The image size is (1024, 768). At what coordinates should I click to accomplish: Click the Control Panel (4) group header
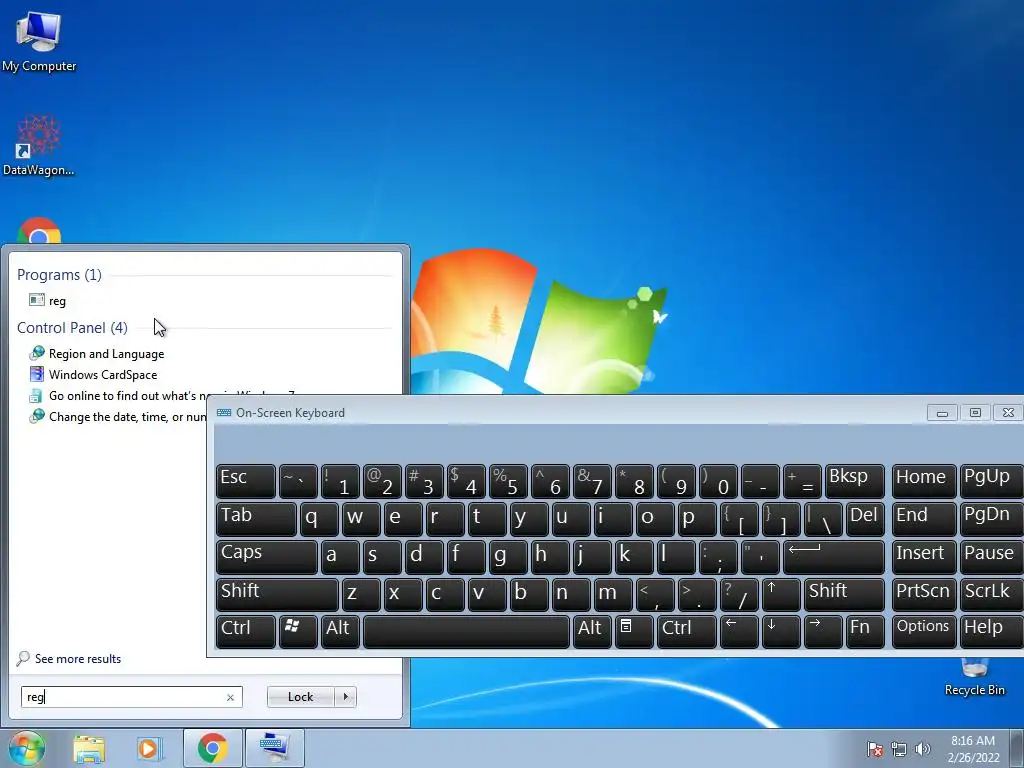[72, 328]
